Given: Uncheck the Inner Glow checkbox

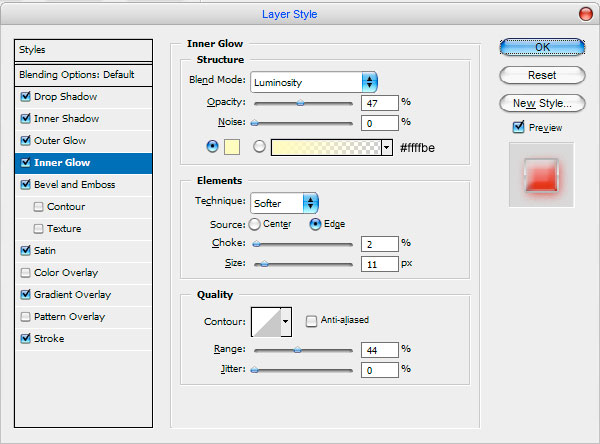Looking at the screenshot, I should (26, 162).
